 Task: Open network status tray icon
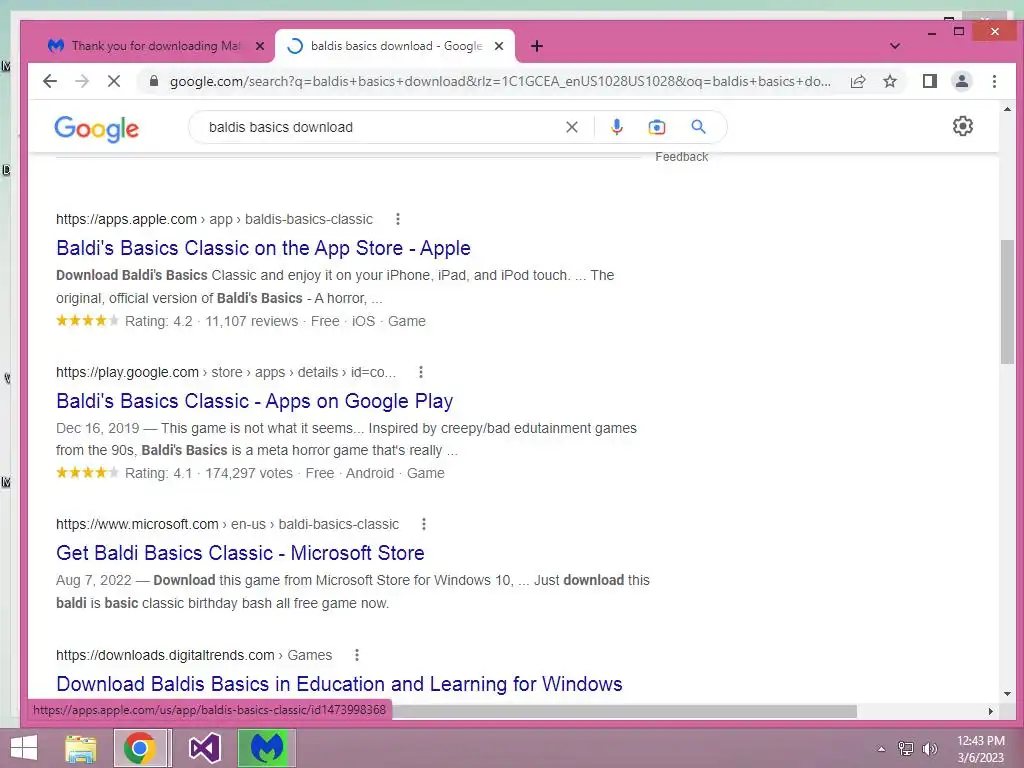point(905,748)
